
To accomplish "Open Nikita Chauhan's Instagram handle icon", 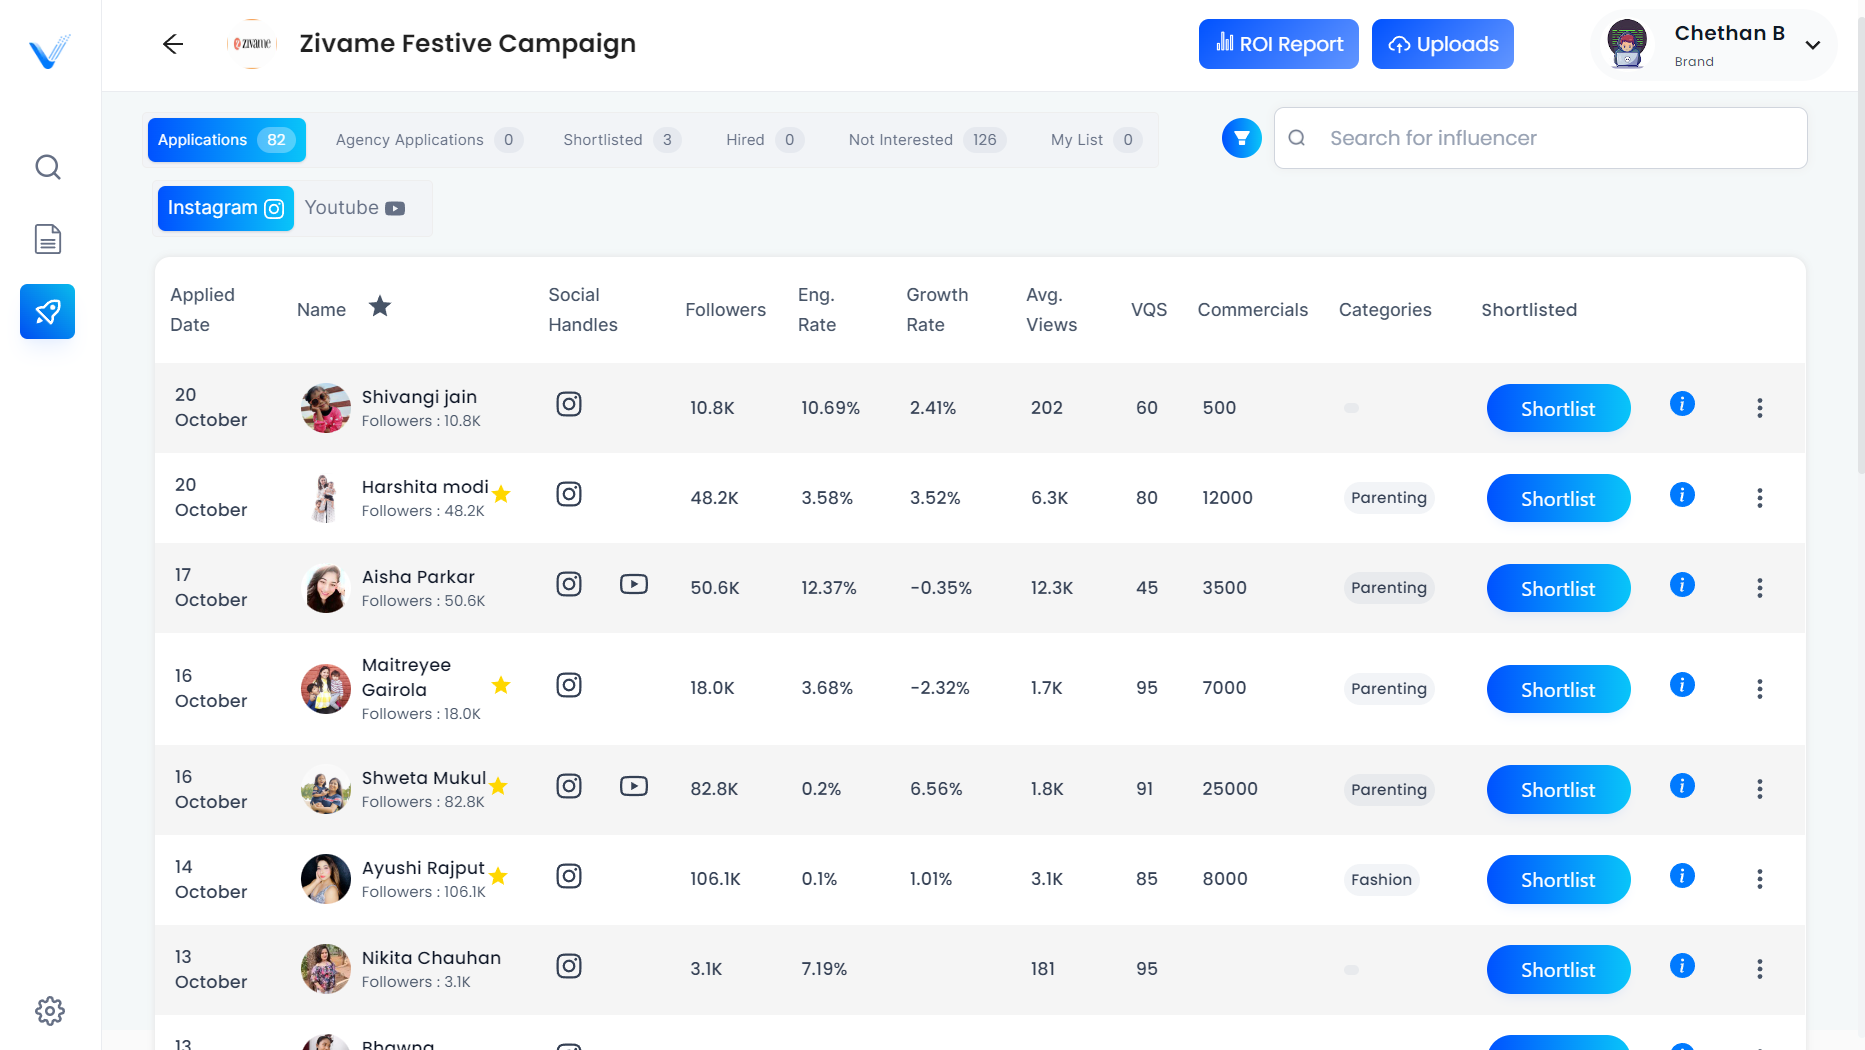I will (569, 966).
